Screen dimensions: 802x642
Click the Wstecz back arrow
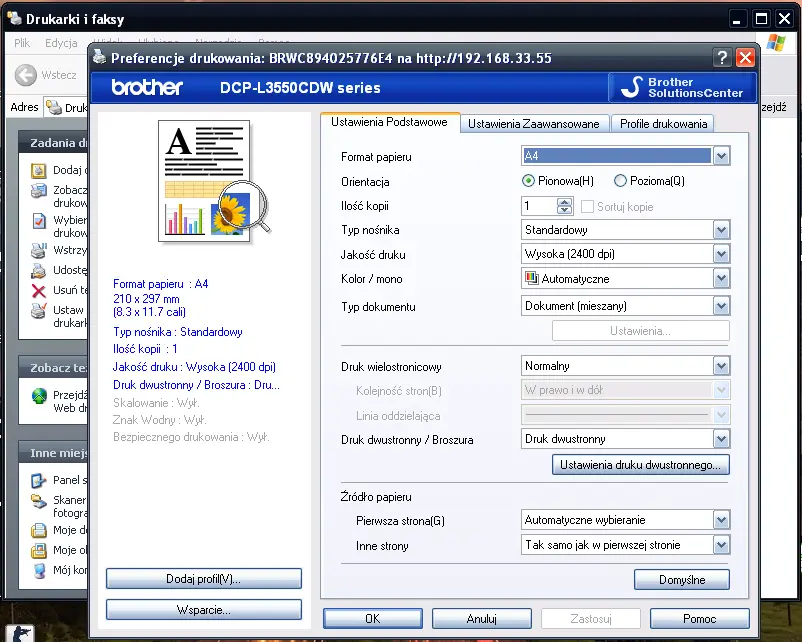26,75
